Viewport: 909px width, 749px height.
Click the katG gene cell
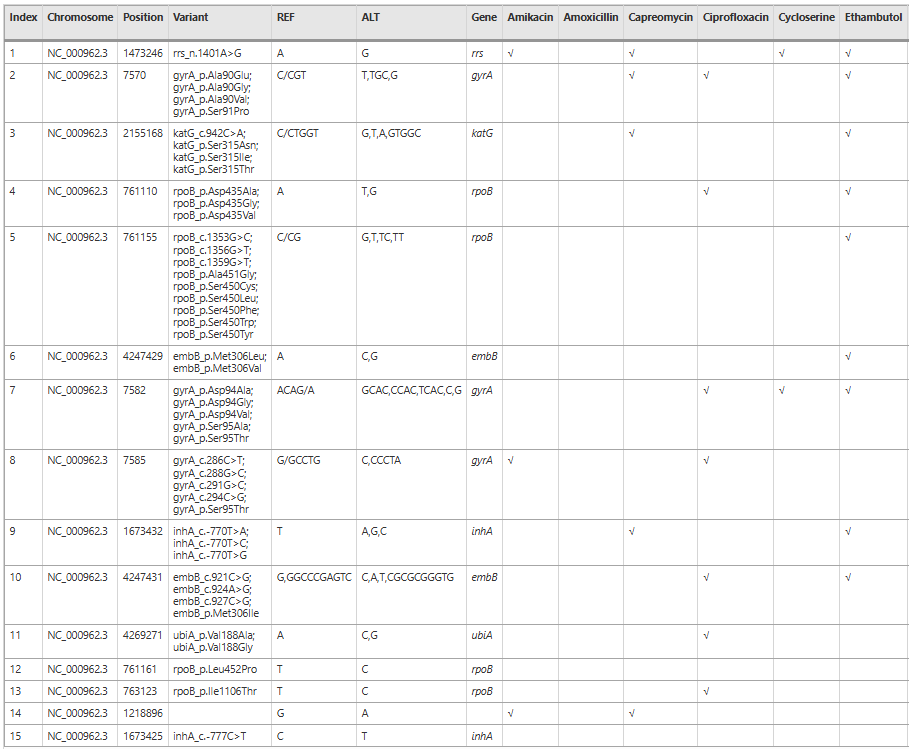pyautogui.click(x=482, y=133)
